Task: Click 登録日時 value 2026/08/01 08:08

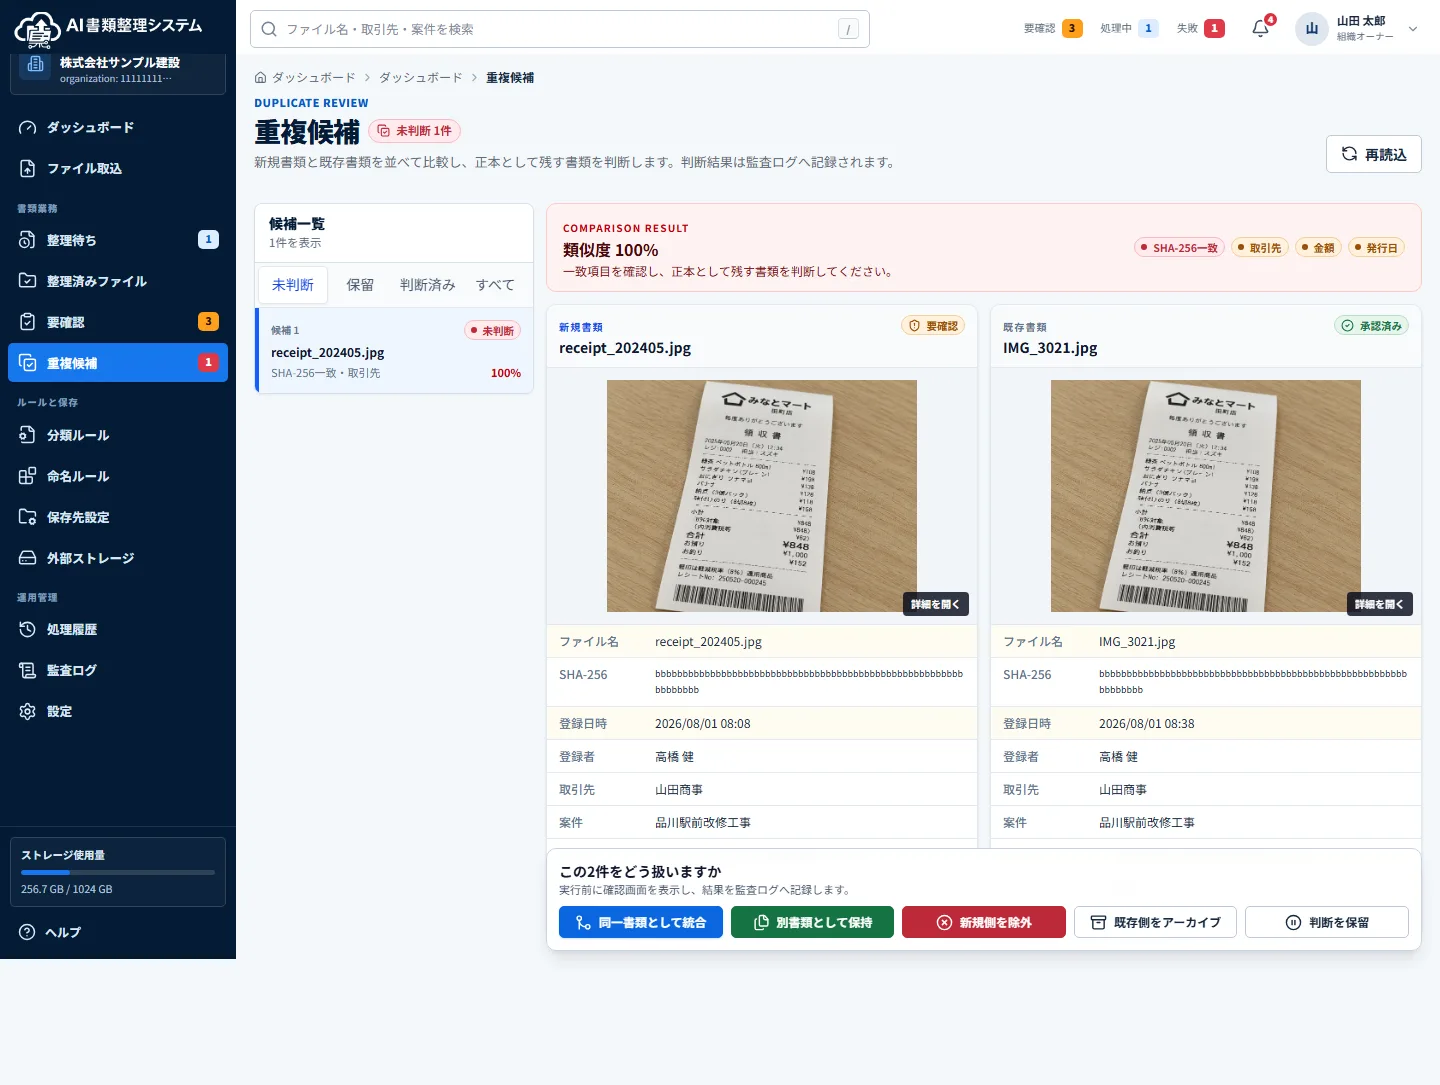Action: coord(702,724)
